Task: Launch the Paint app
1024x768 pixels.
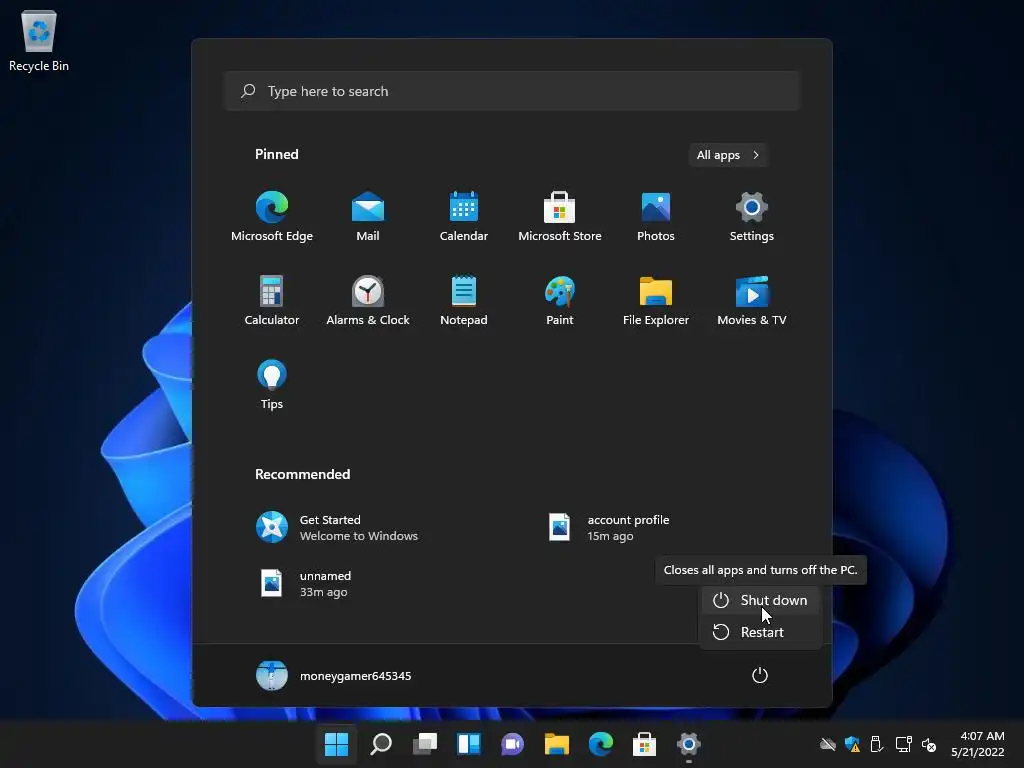Action: point(560,300)
